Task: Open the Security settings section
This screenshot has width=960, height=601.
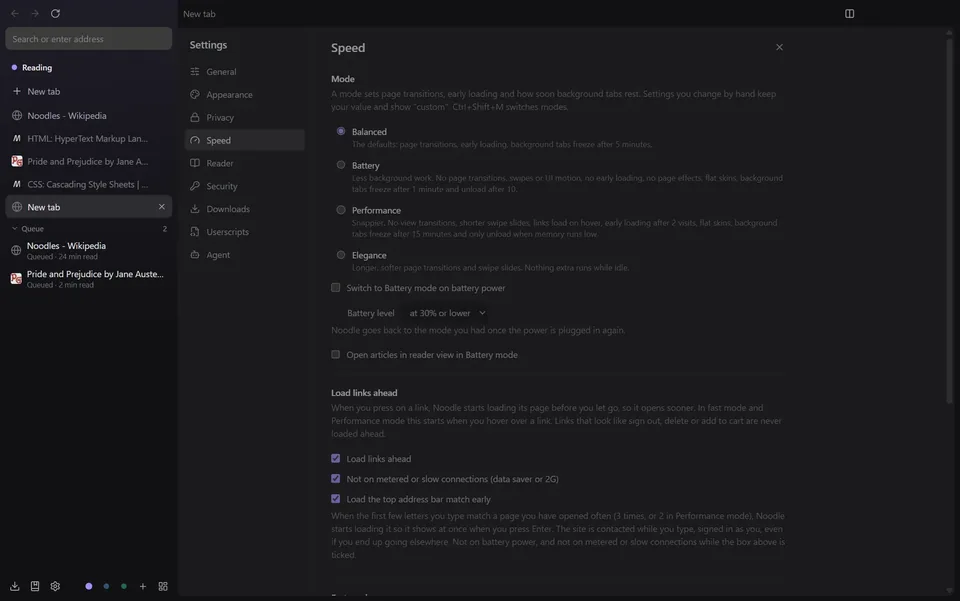Action: 244,186
